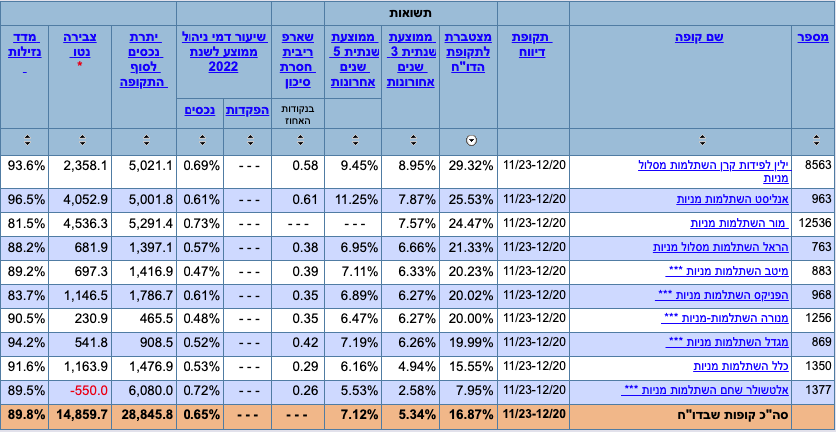Select liquidity index 81.5% cell
This screenshot has height=432, width=836.
[x=25, y=224]
